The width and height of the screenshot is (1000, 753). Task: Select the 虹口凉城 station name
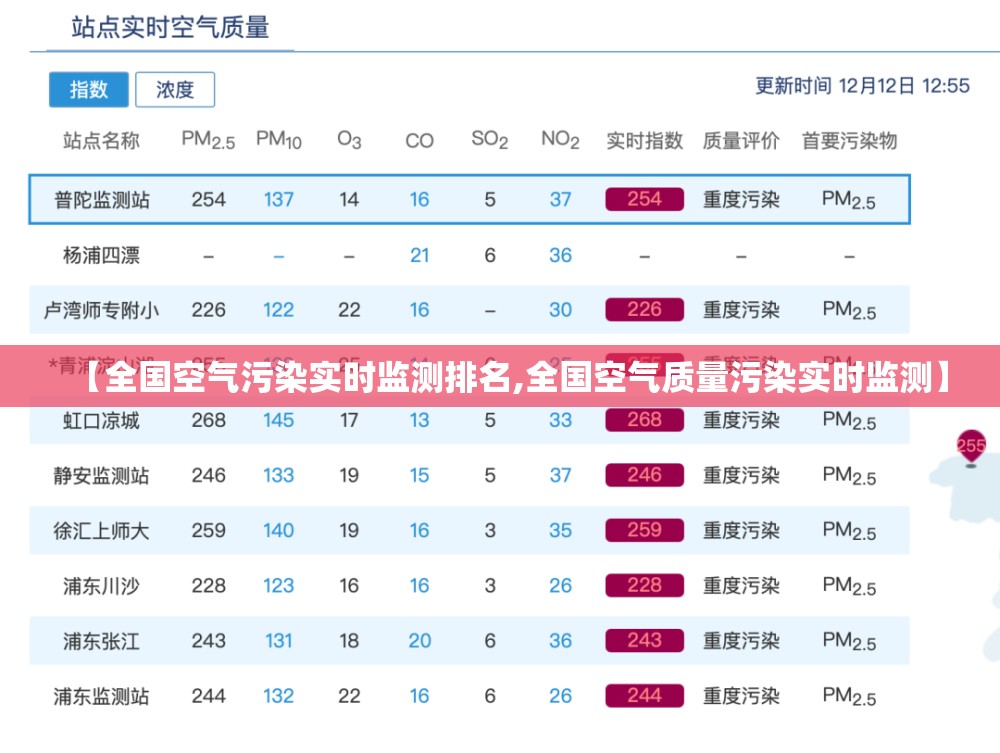coord(101,421)
